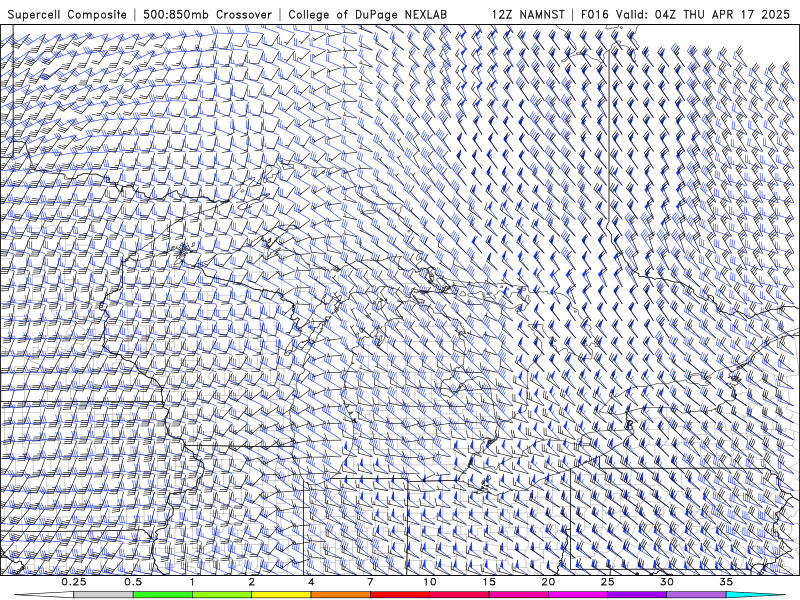
Task: Click the magenta 20–25 colorbar segment
Action: click(x=578, y=595)
